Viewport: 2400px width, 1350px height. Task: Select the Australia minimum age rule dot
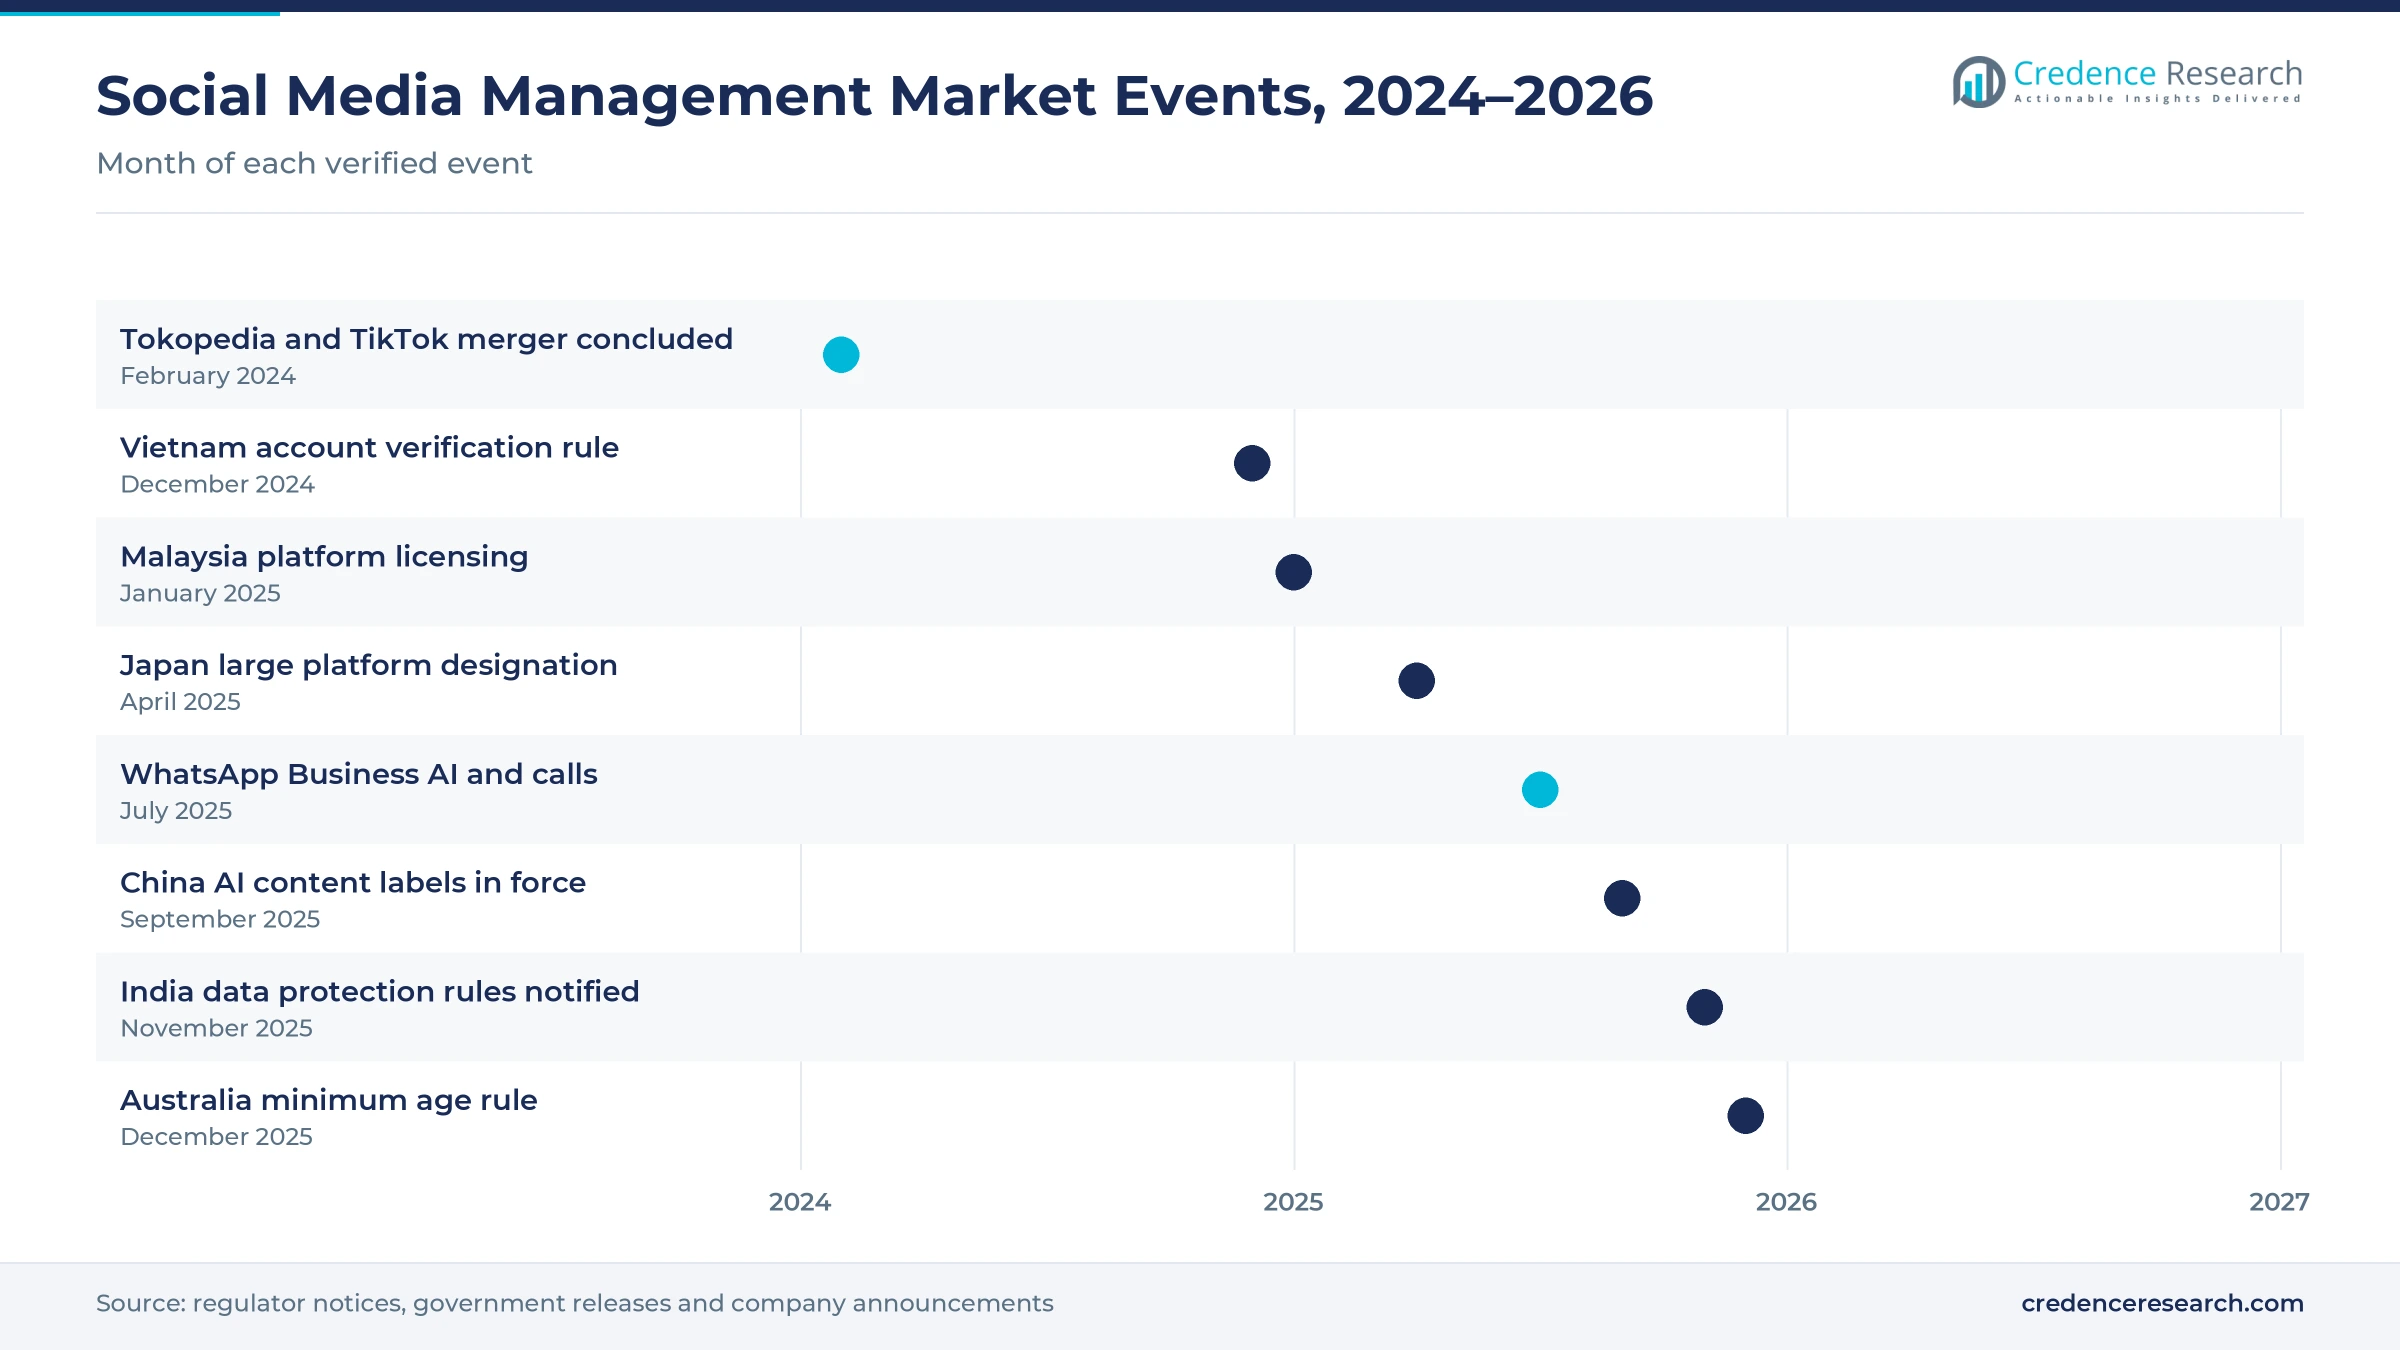coord(1745,1116)
